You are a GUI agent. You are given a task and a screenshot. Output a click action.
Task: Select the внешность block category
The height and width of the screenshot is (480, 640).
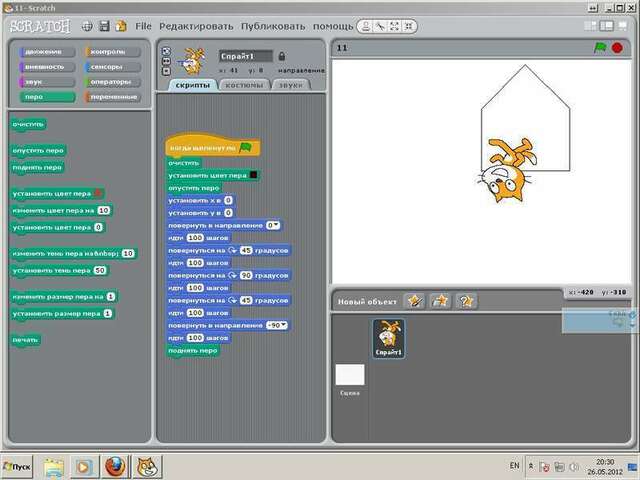[47, 67]
